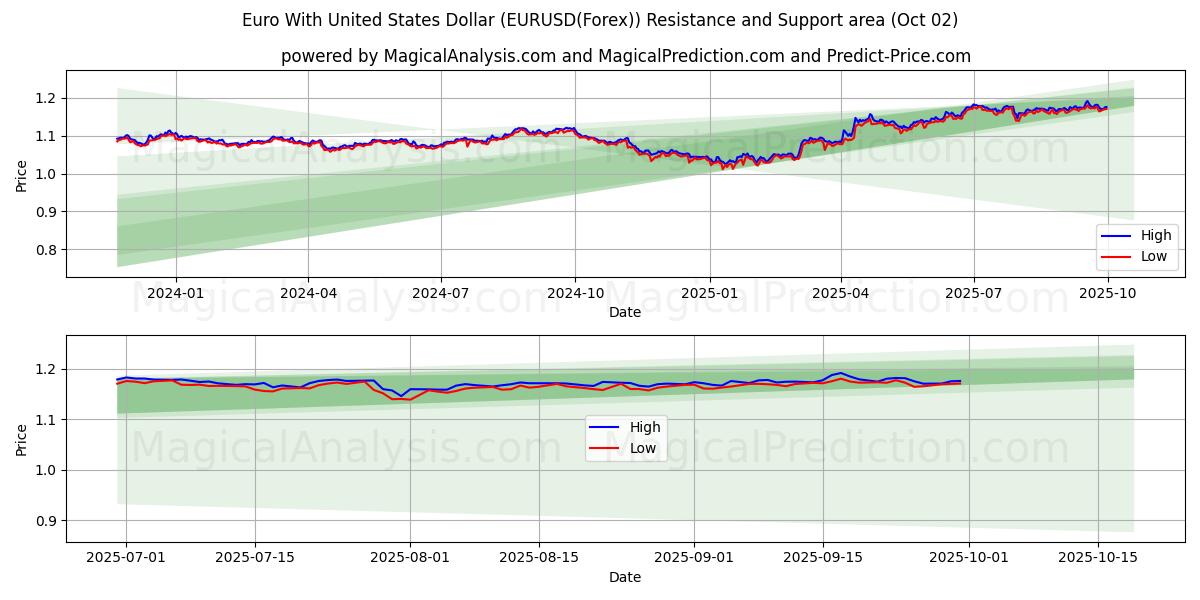Select the 2025-10-15 date tick label
This screenshot has width=1200, height=600.
[x=1097, y=557]
